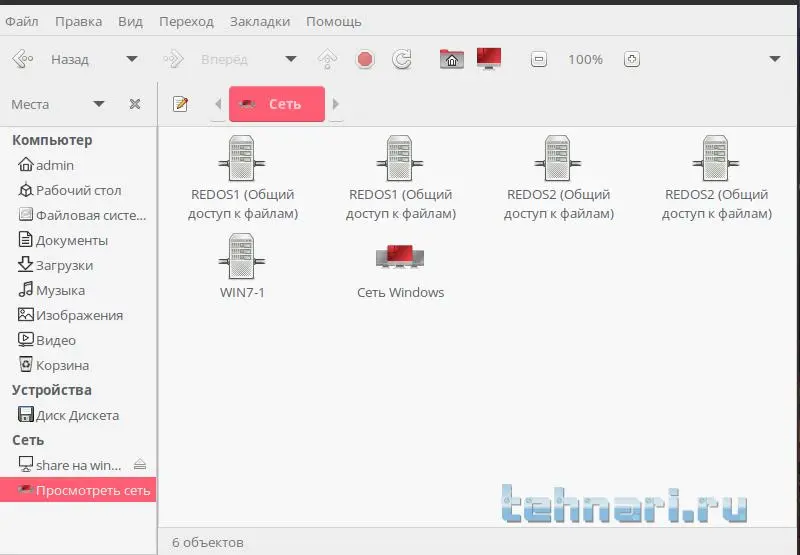Reload the current location

pyautogui.click(x=402, y=59)
